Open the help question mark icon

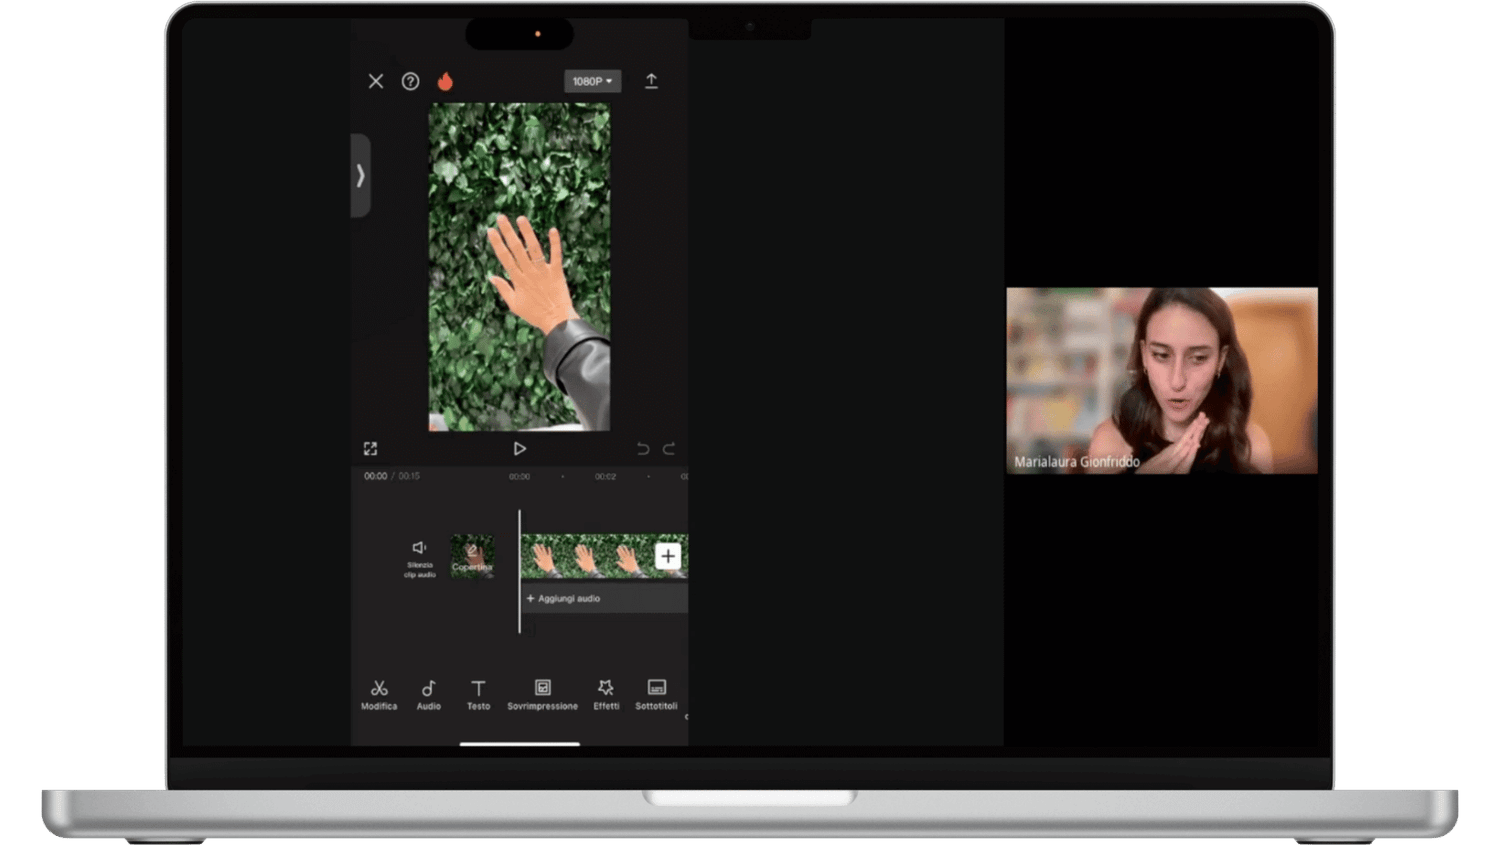click(410, 81)
